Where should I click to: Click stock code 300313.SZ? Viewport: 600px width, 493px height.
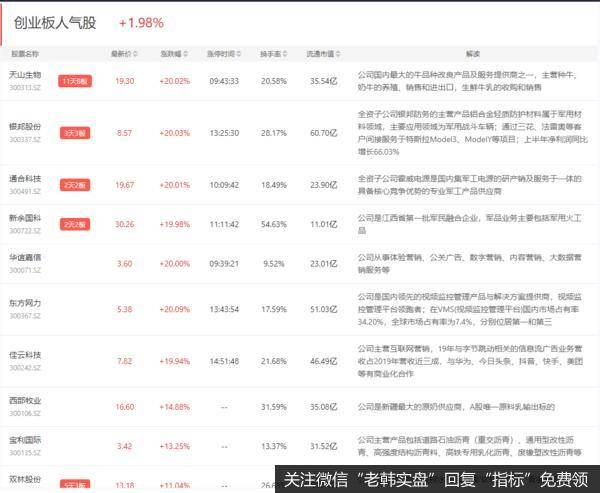click(25, 88)
